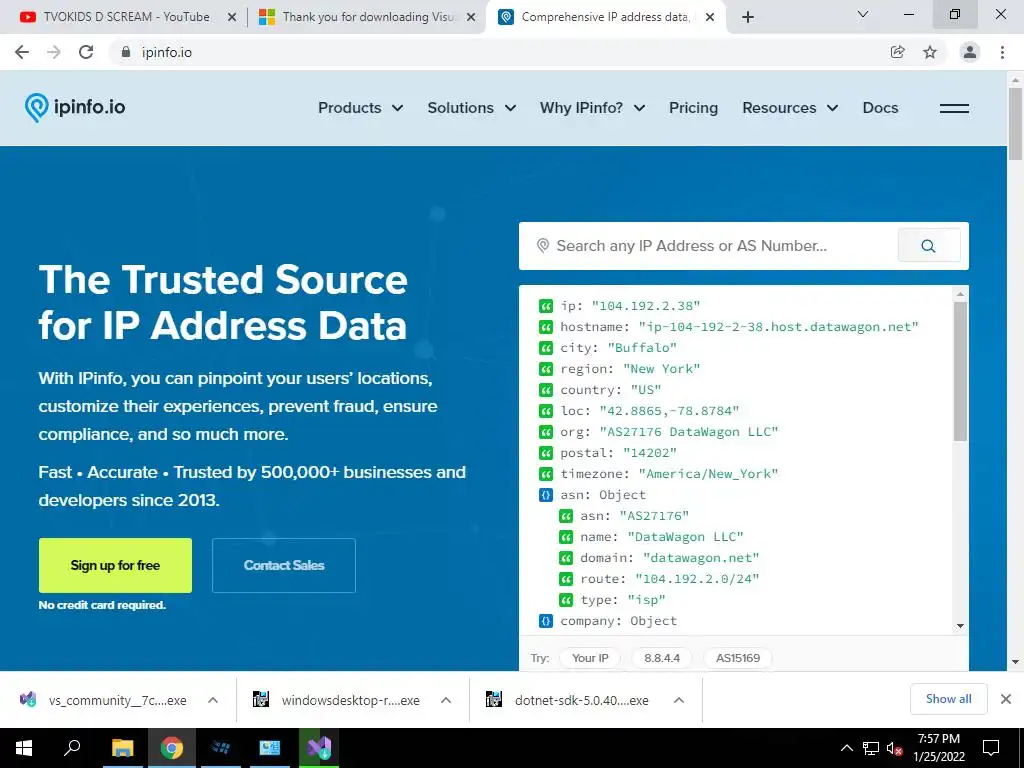The width and height of the screenshot is (1024, 768).
Task: Try the AS15169 suggestion chip
Action: [738, 658]
